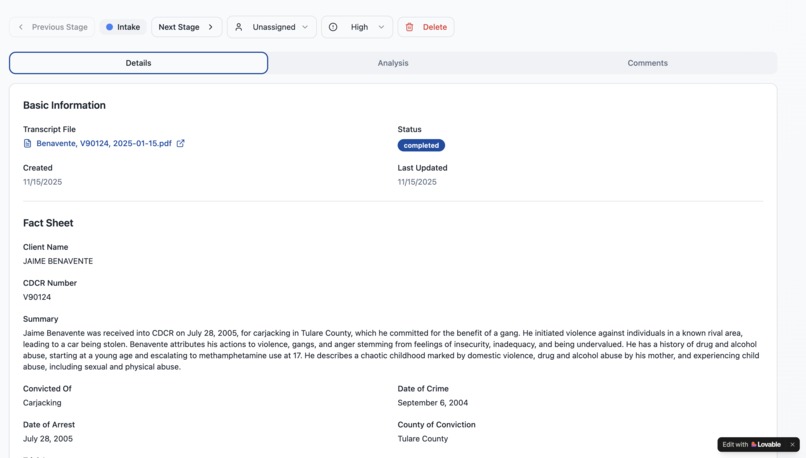Click the Basic Information heading
This screenshot has height=458, width=806.
point(64,105)
